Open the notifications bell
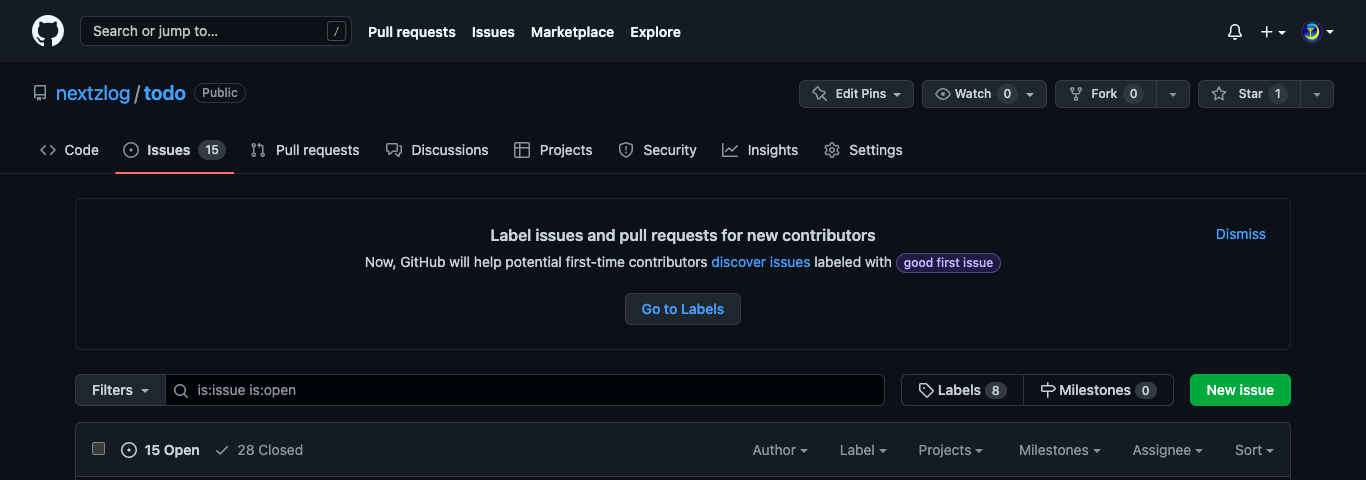The height and width of the screenshot is (480, 1366). [1235, 32]
